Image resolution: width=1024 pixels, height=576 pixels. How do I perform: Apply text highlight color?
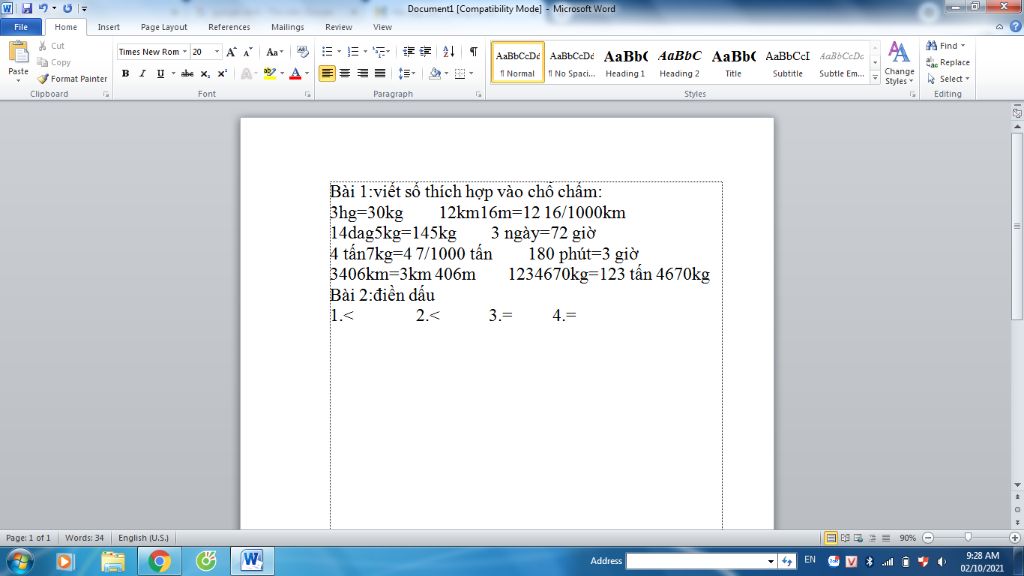pos(270,73)
